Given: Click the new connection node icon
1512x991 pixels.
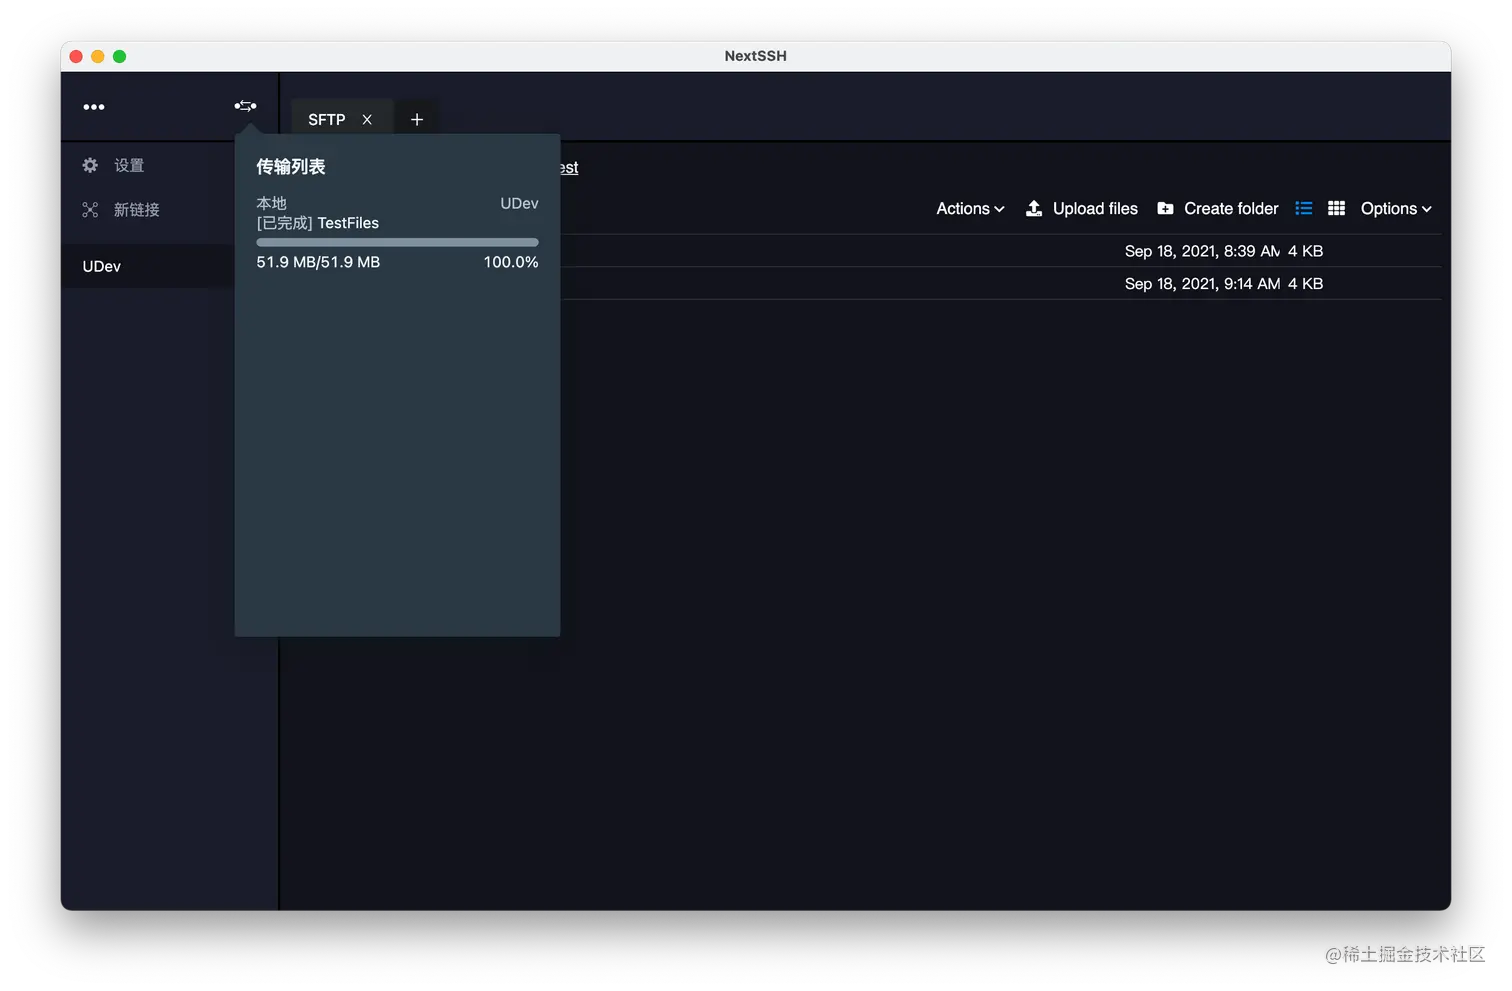Looking at the screenshot, I should click(x=90, y=209).
